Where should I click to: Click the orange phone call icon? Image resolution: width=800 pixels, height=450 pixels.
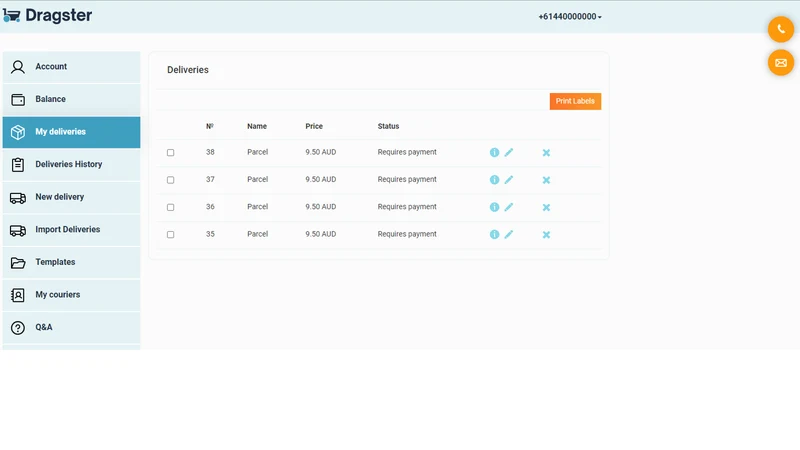781,30
